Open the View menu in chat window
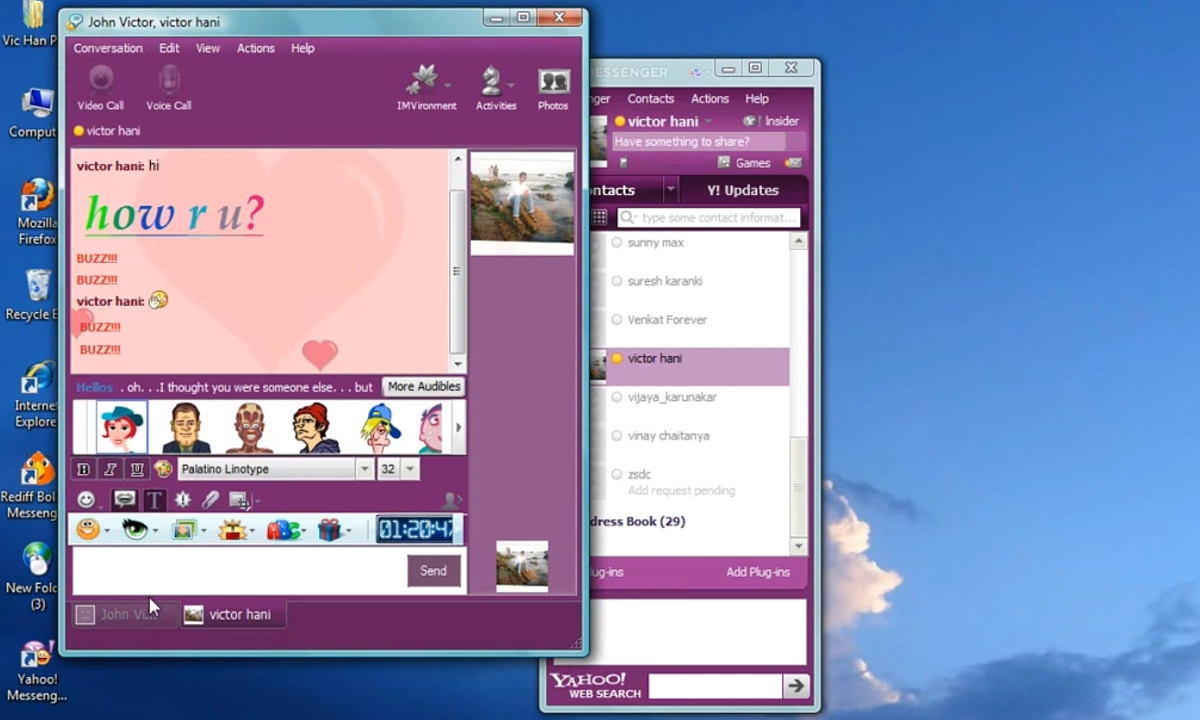This screenshot has height=720, width=1200. coord(208,48)
